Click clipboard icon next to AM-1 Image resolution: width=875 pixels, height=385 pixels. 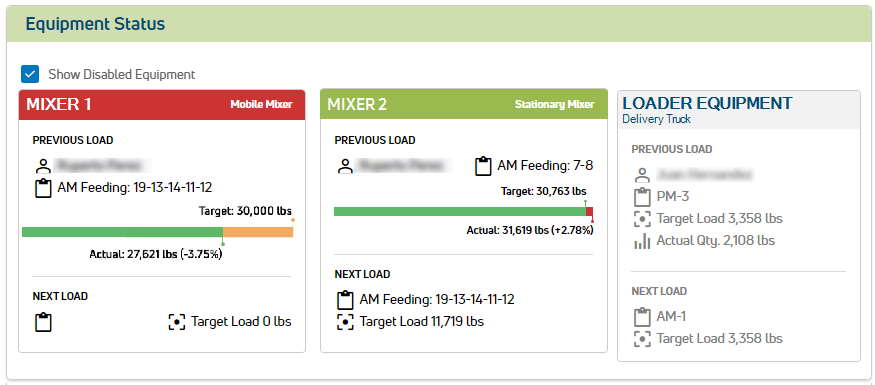(643, 317)
